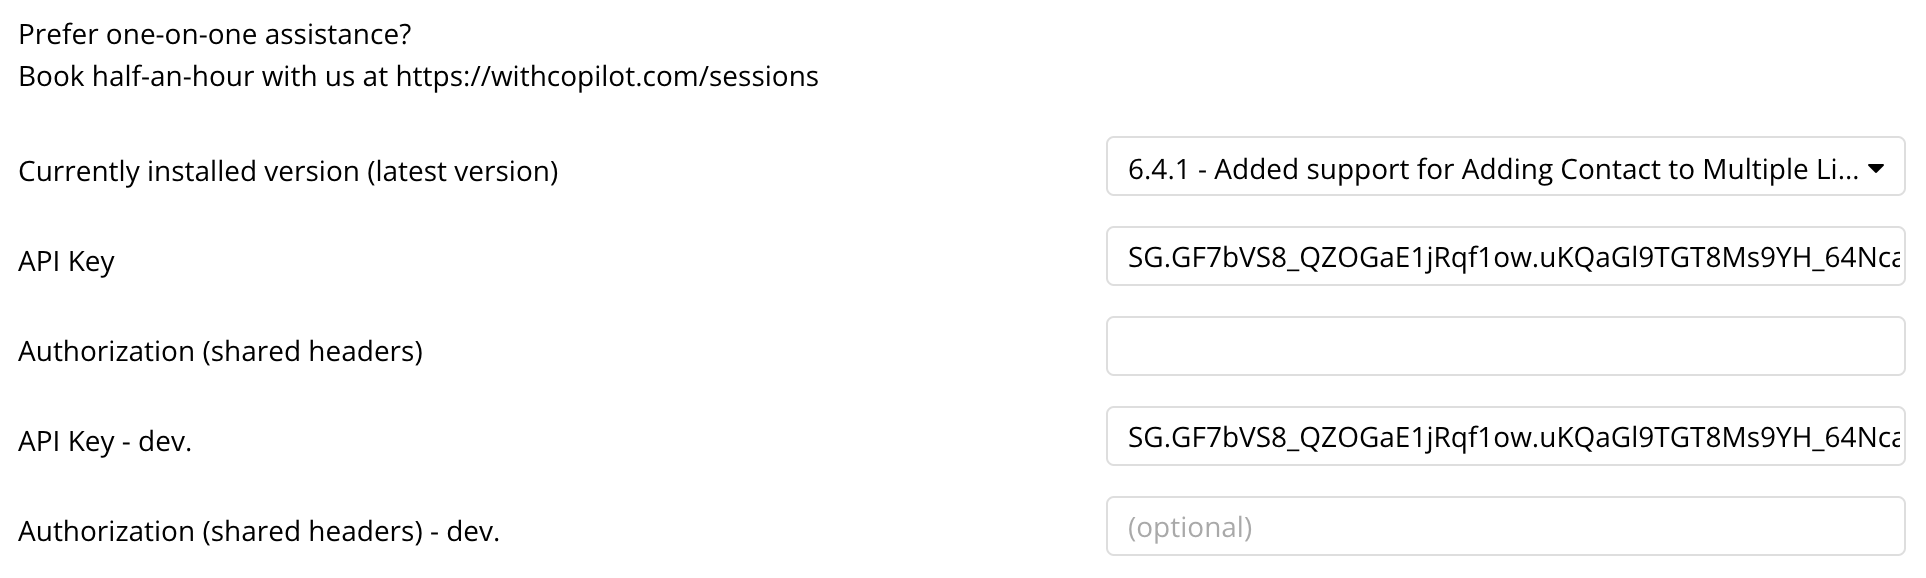Click the "Authorization (shared headers) - dev." label
The height and width of the screenshot is (578, 1926).
(258, 532)
